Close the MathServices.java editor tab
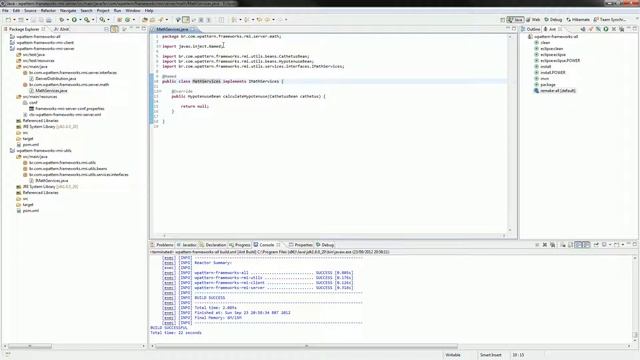Image resolution: width=640 pixels, height=360 pixels. (x=193, y=29)
